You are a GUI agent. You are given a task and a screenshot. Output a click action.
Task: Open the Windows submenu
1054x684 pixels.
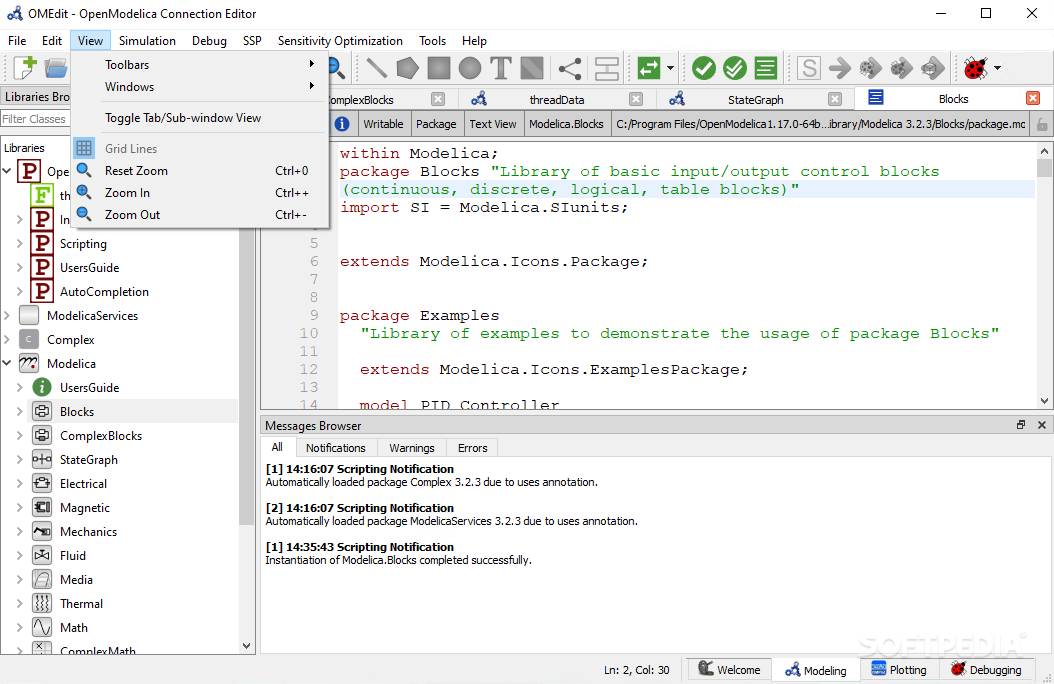tap(200, 87)
